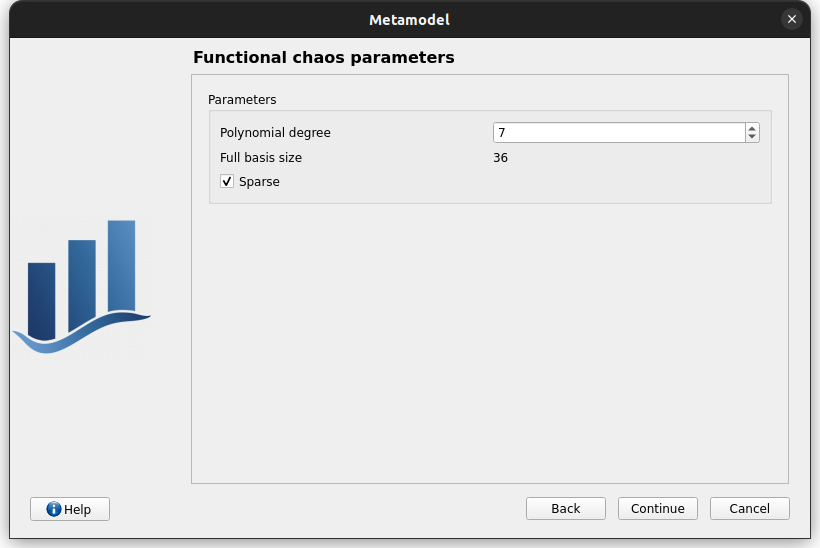Viewport: 820px width, 548px height.
Task: Open Help via its text label
Action: [78, 509]
